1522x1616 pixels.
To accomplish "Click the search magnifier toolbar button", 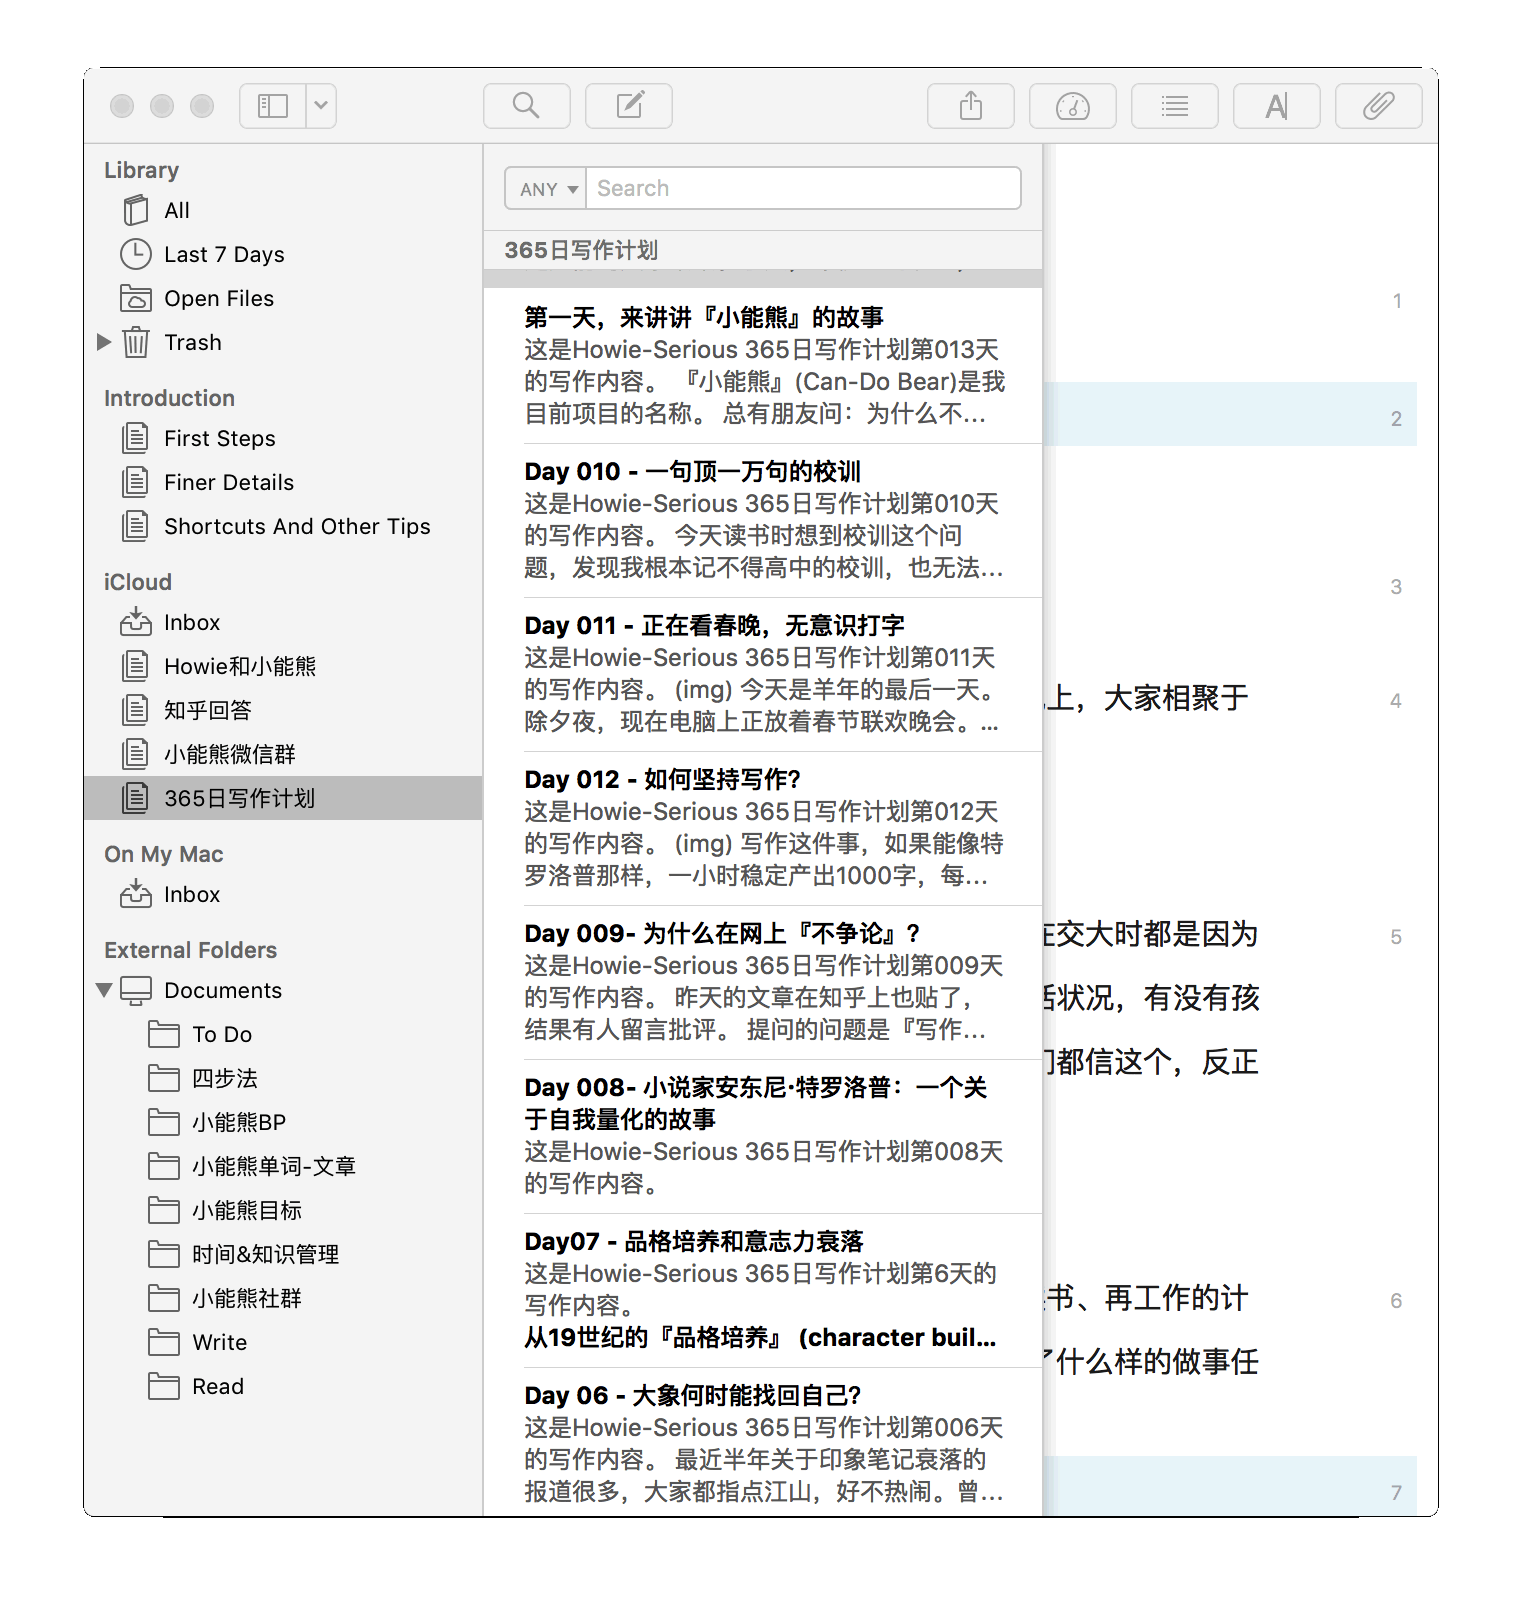I will click(x=527, y=106).
